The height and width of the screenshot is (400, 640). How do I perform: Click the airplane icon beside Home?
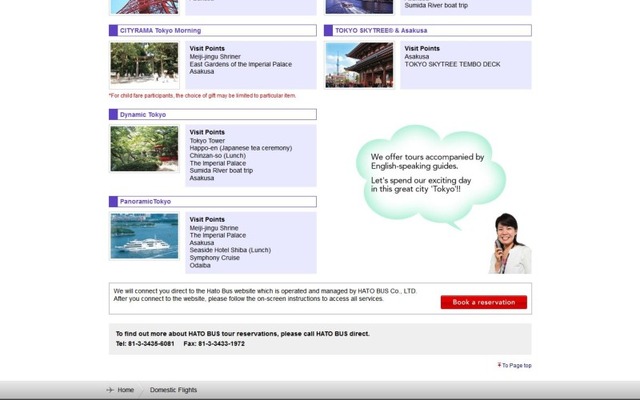110,390
